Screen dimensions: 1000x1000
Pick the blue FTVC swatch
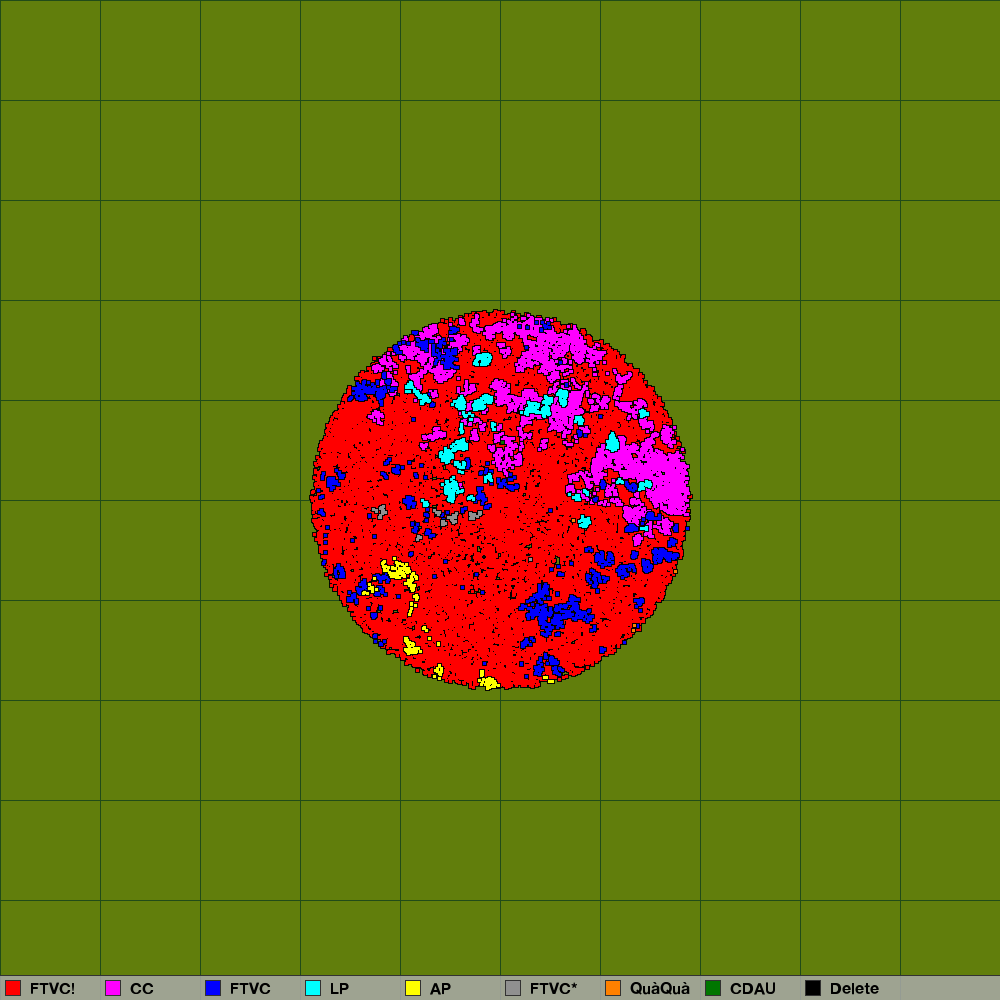[x=213, y=988]
